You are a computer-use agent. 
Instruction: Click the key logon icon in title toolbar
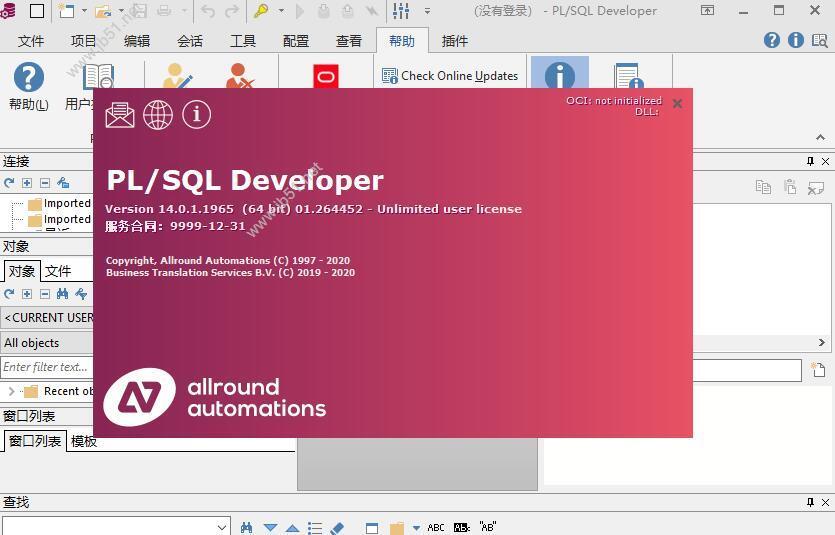(x=261, y=11)
